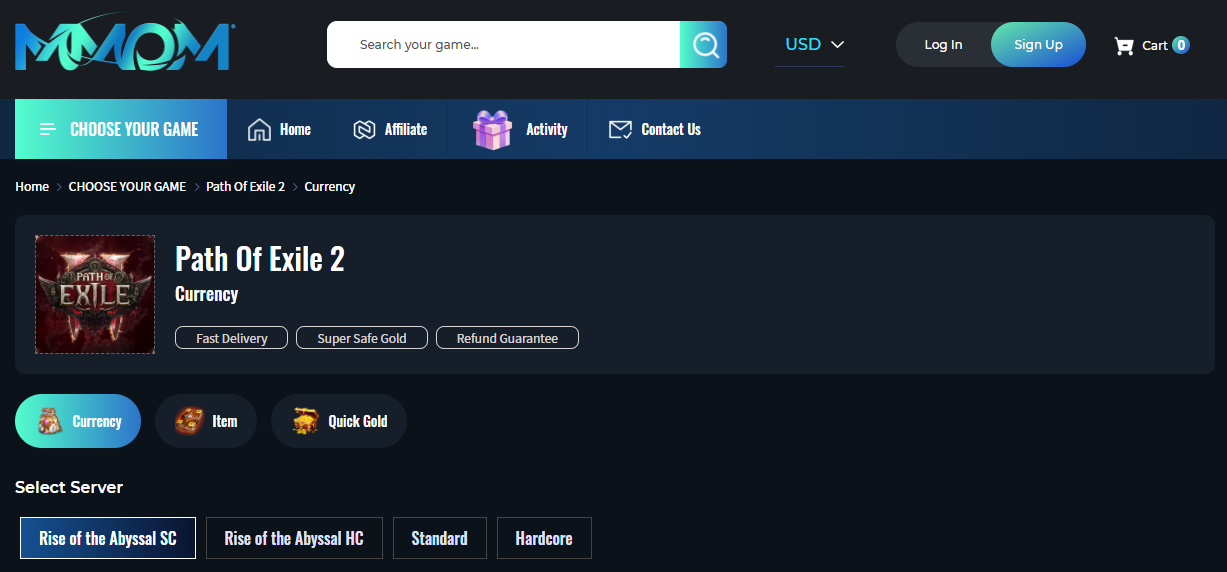1227x572 pixels.
Task: Select the Standard server option
Action: [440, 538]
